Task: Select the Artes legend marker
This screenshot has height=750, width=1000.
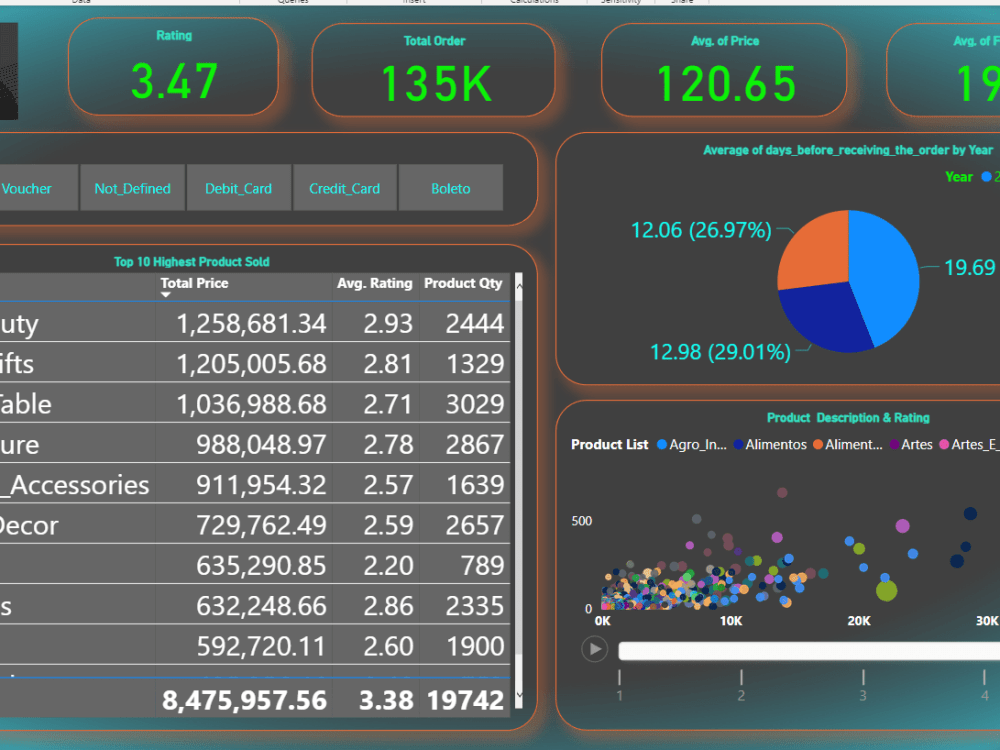Action: coord(895,444)
